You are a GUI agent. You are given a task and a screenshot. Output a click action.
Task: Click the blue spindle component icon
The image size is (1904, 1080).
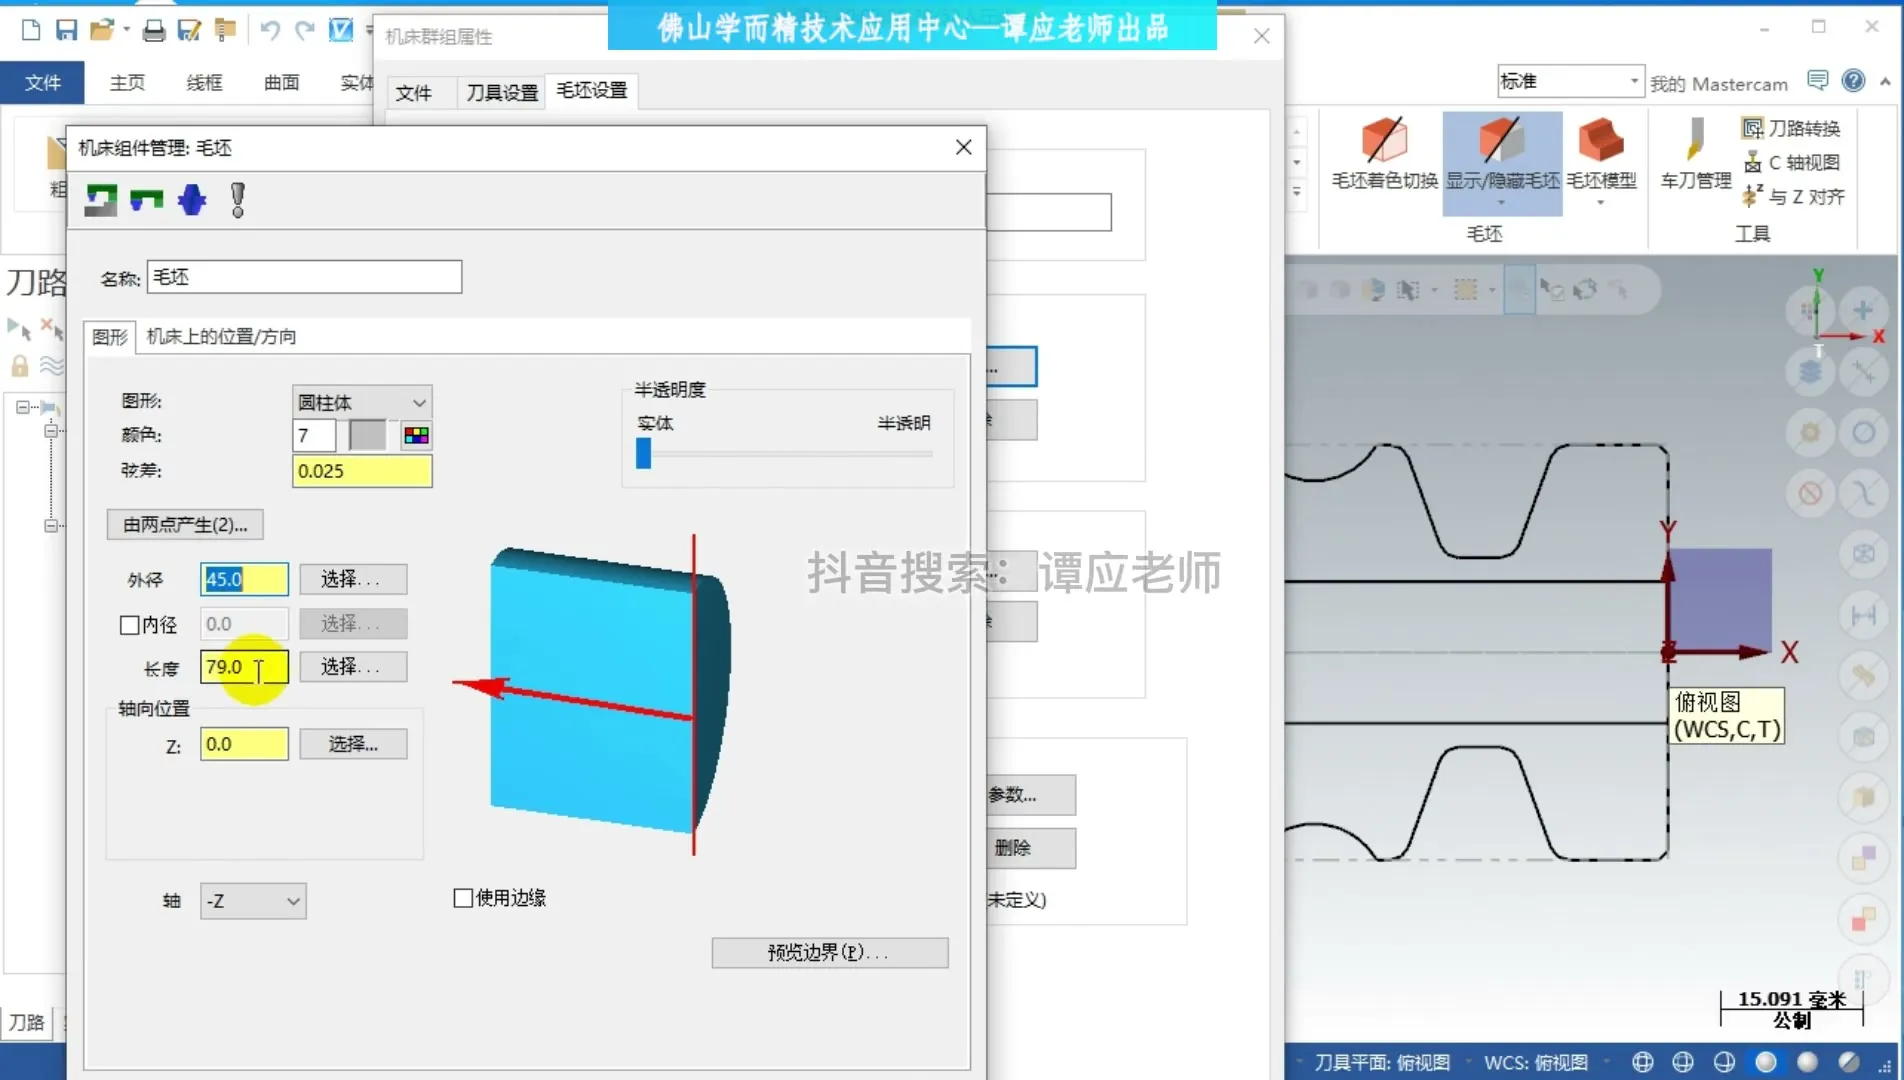(191, 199)
